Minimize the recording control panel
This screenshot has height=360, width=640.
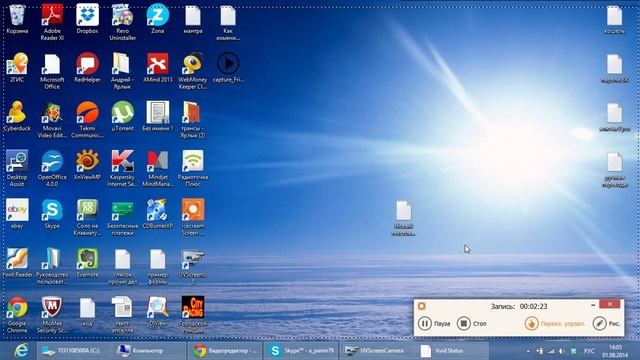click(593, 304)
